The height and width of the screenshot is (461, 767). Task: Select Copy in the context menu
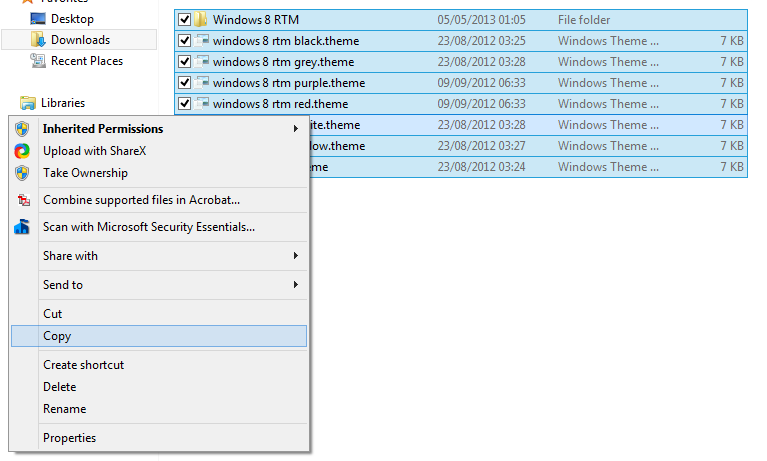click(x=159, y=336)
